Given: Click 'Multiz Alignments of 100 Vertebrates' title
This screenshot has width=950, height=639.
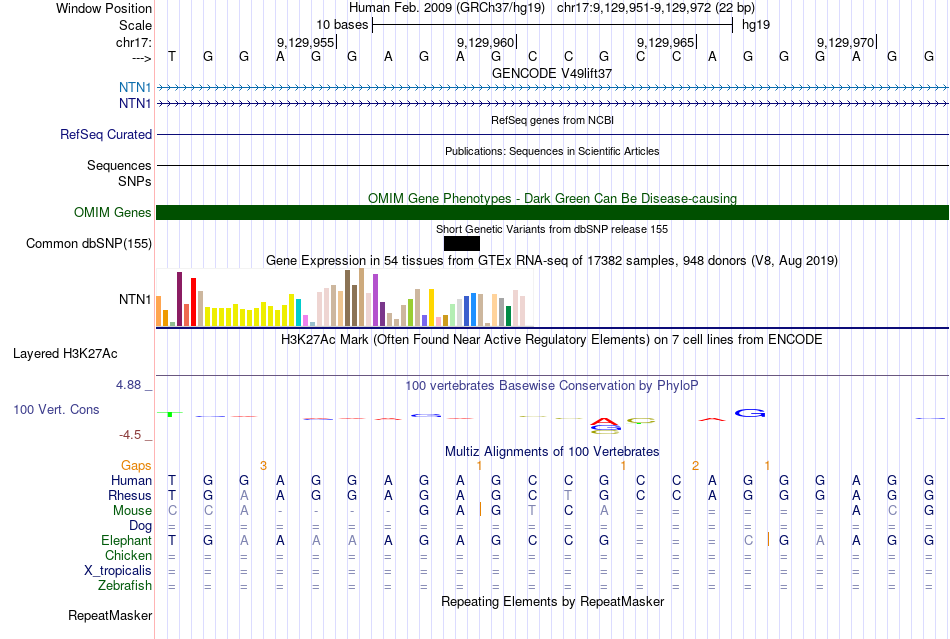Looking at the screenshot, I should pyautogui.click(x=552, y=451).
